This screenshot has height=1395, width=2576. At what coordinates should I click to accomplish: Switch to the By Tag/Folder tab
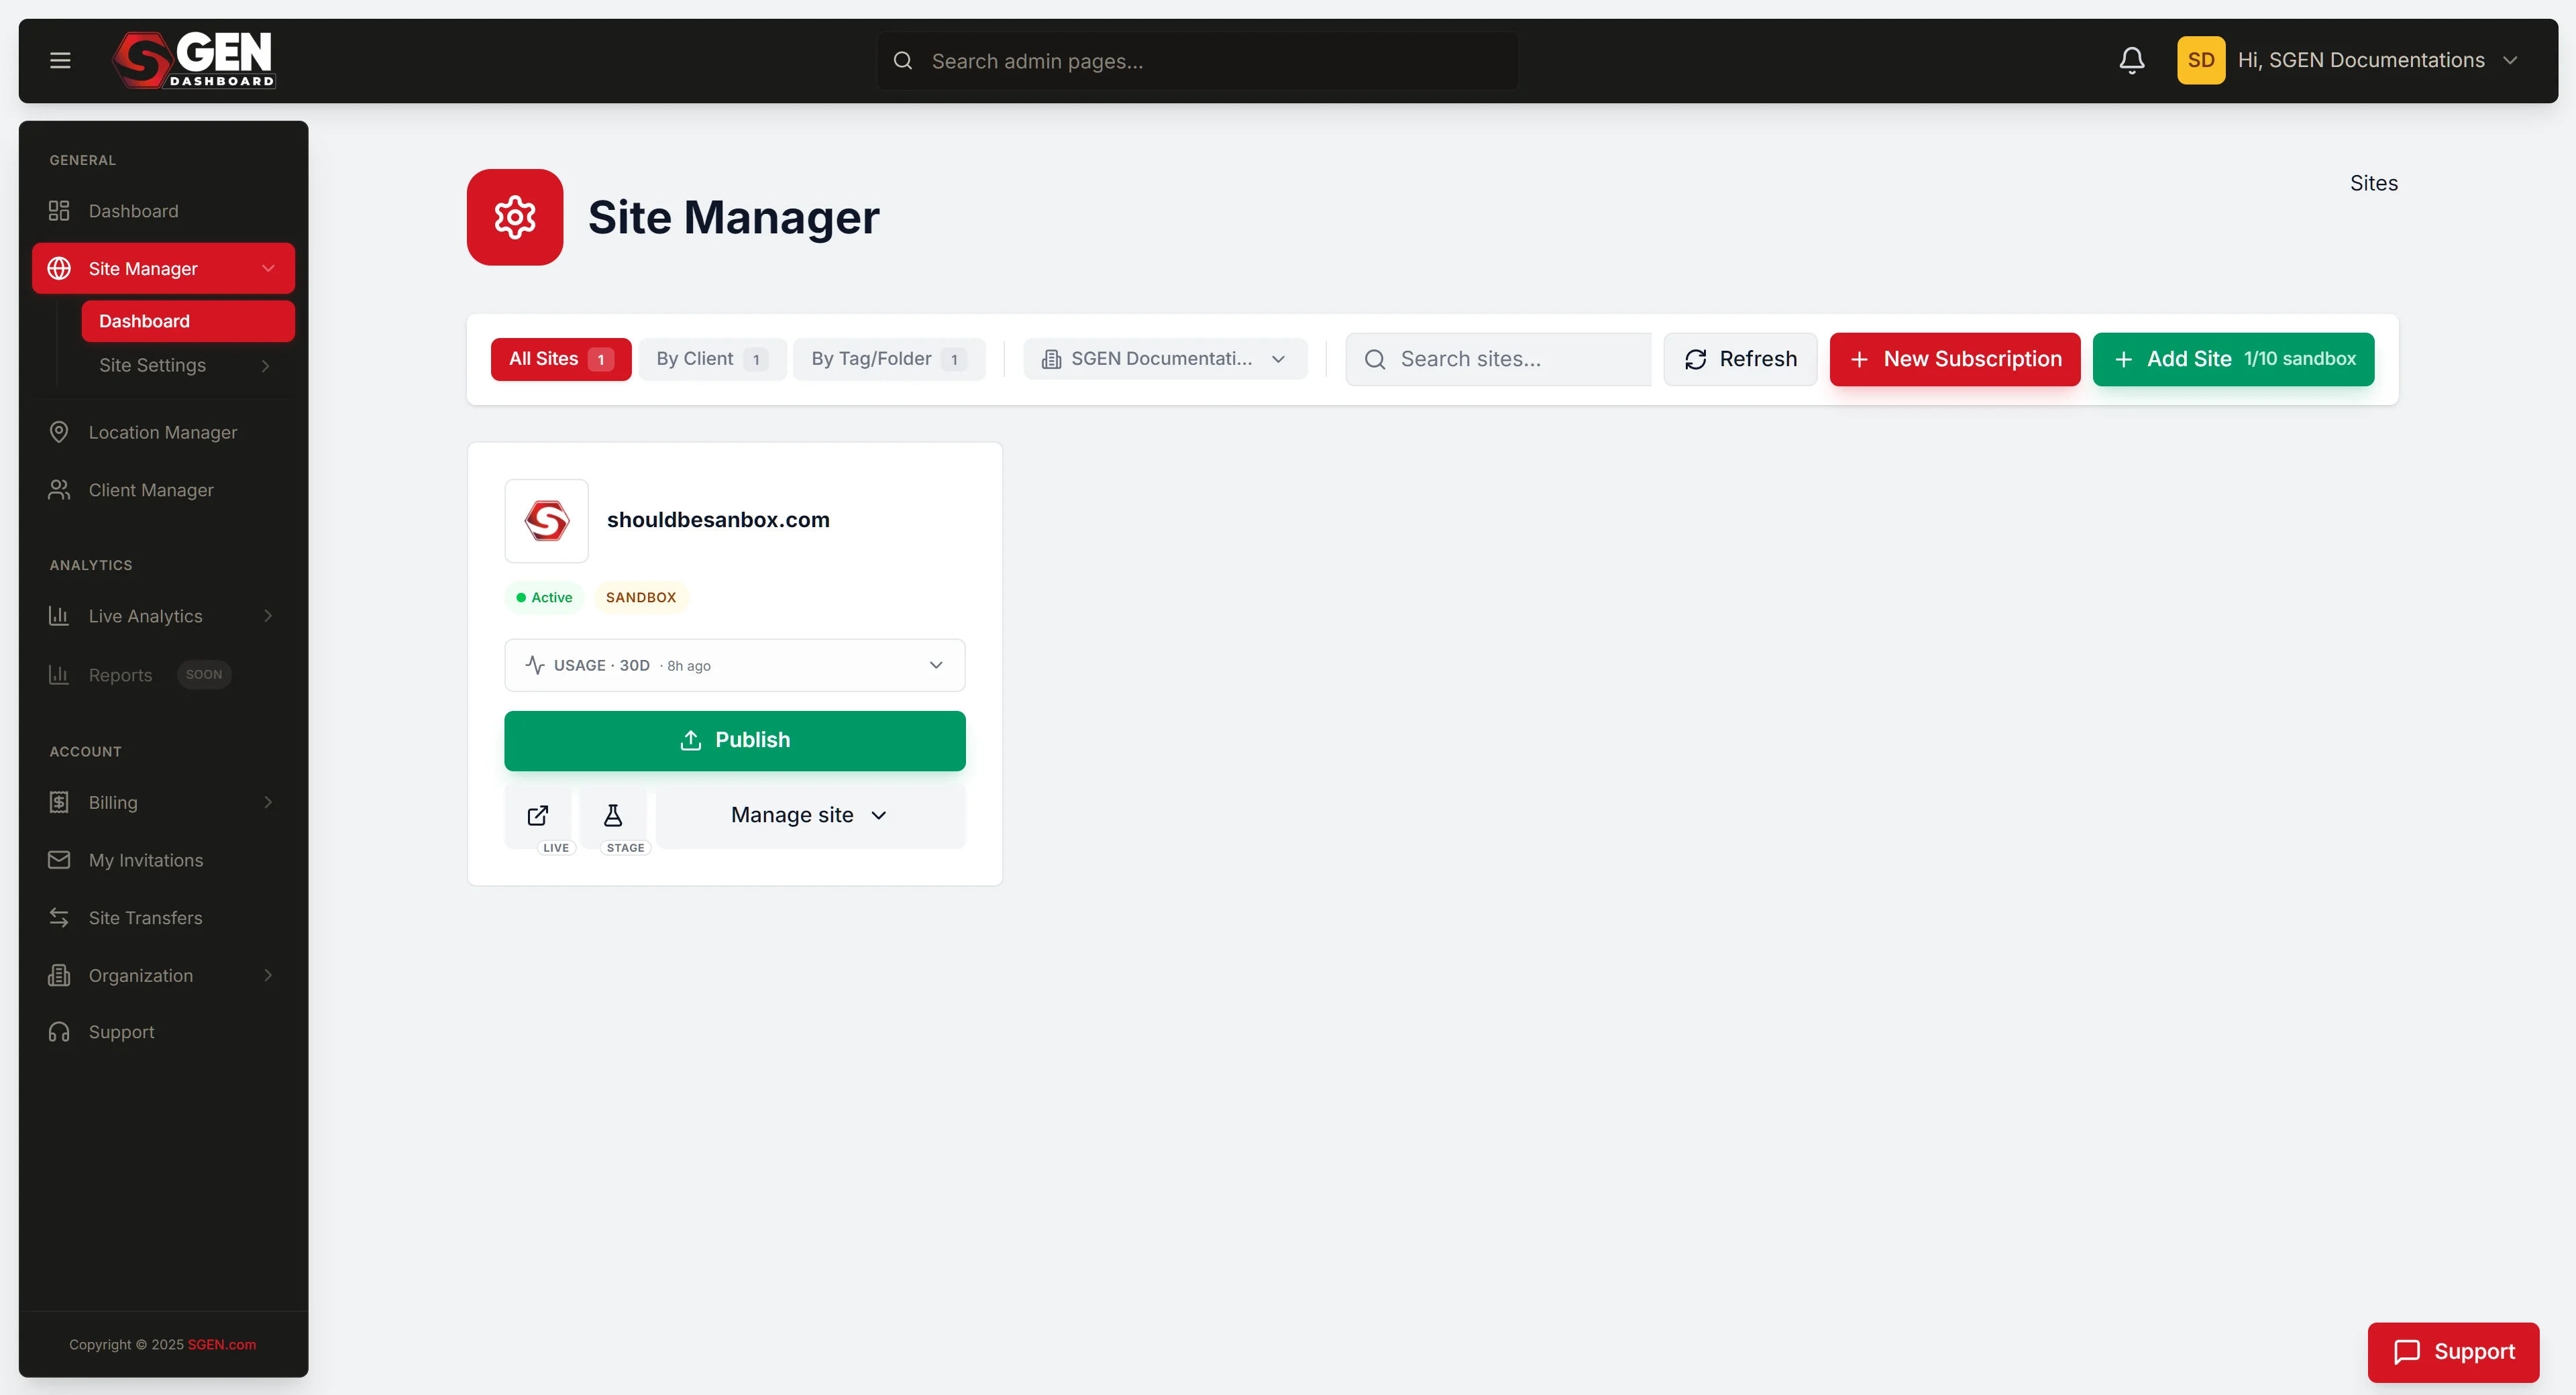(889, 359)
